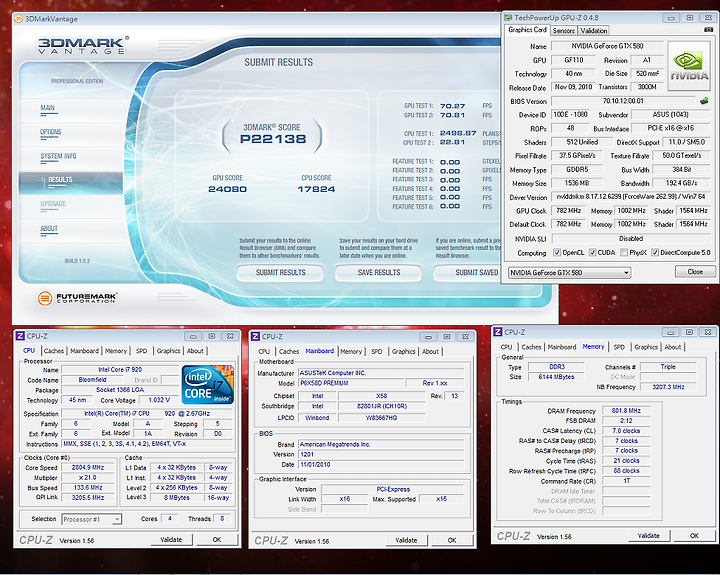Click the Futuremark Corporation logo

tap(78, 298)
